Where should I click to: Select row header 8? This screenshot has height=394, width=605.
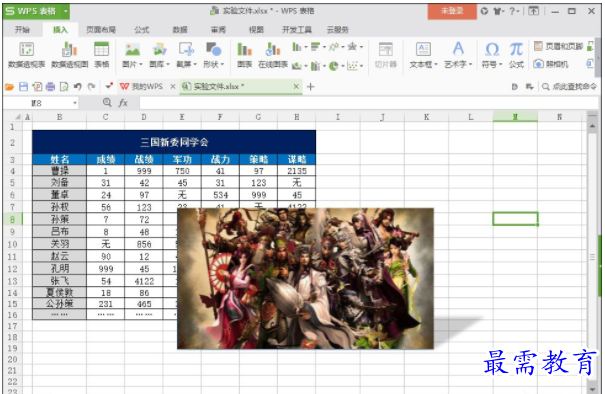(x=12, y=219)
